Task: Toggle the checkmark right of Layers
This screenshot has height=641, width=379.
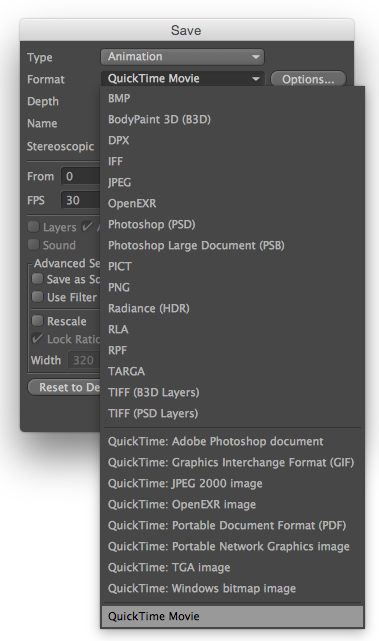Action: click(x=86, y=226)
